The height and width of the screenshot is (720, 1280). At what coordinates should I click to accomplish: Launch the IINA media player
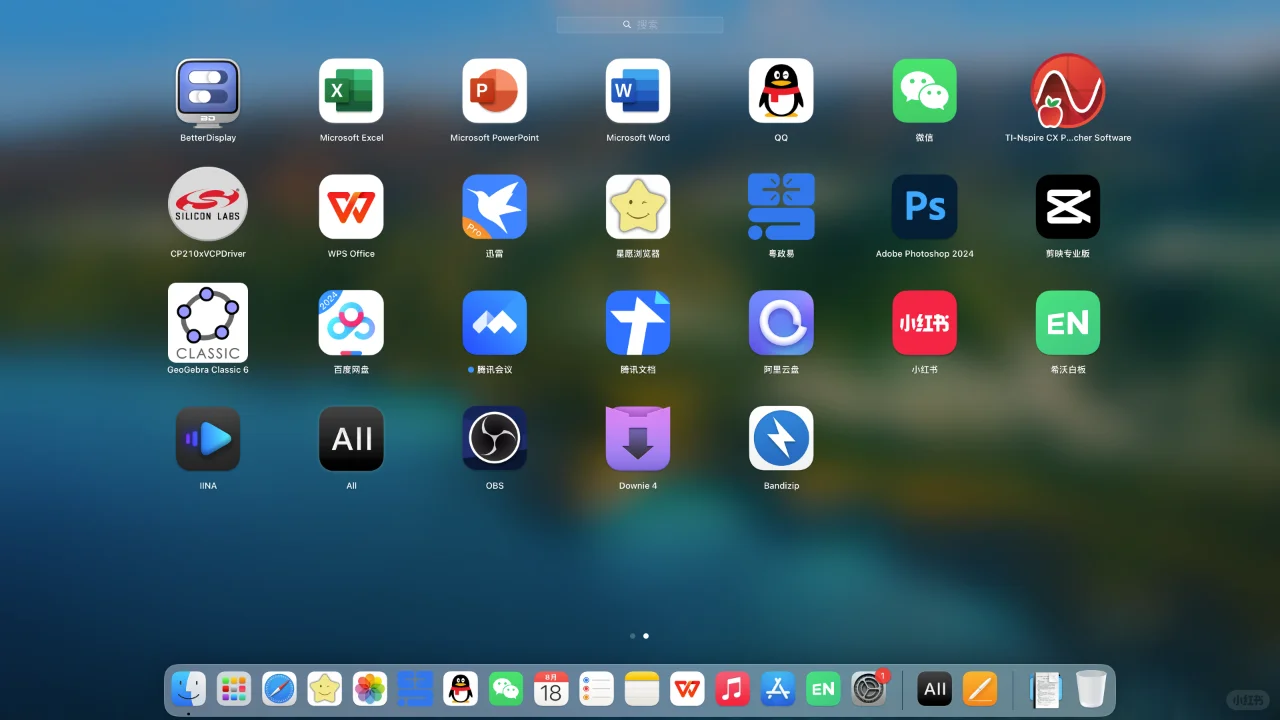point(208,438)
